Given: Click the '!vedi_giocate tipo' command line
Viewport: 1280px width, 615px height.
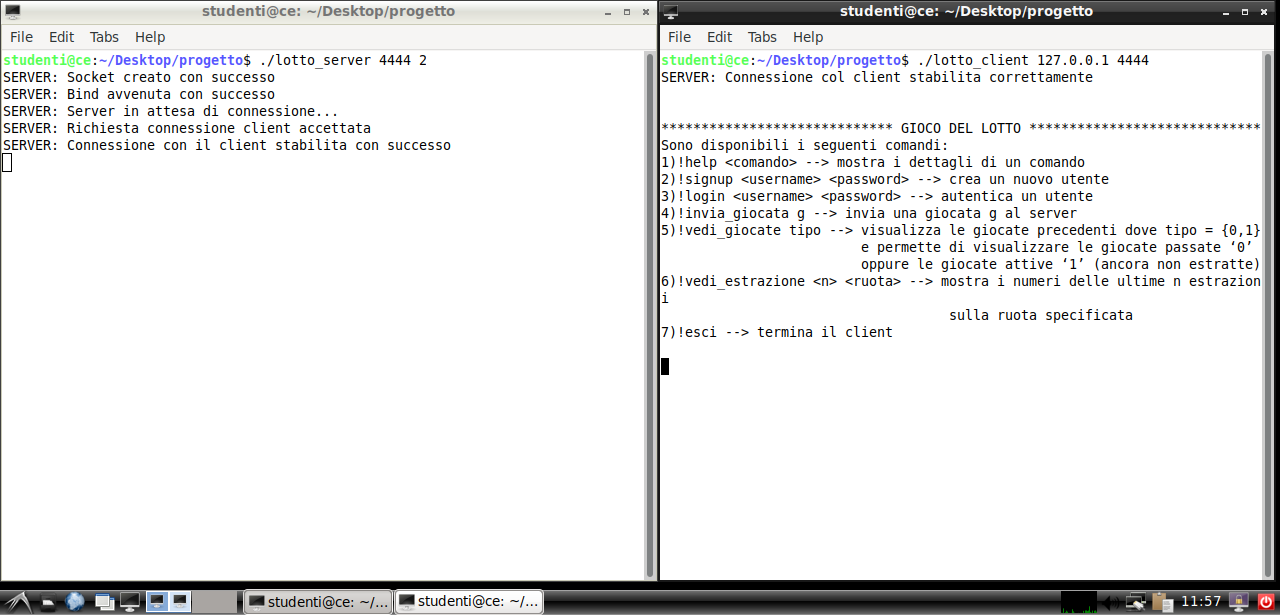Looking at the screenshot, I should [961, 230].
